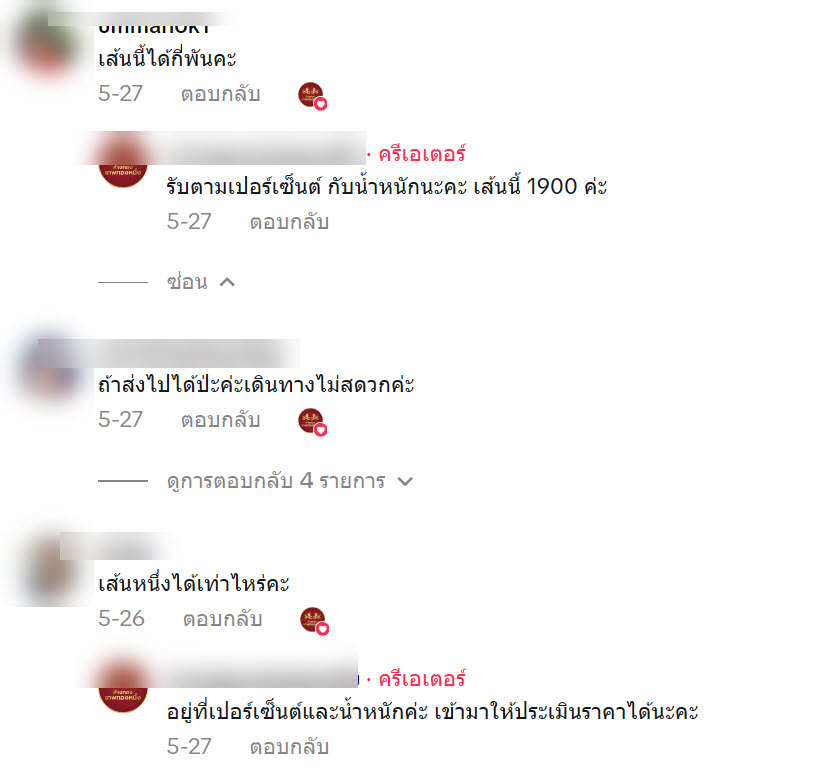Reply to creator's last comment about appraisal
Screen dimensions: 816x776
click(289, 747)
